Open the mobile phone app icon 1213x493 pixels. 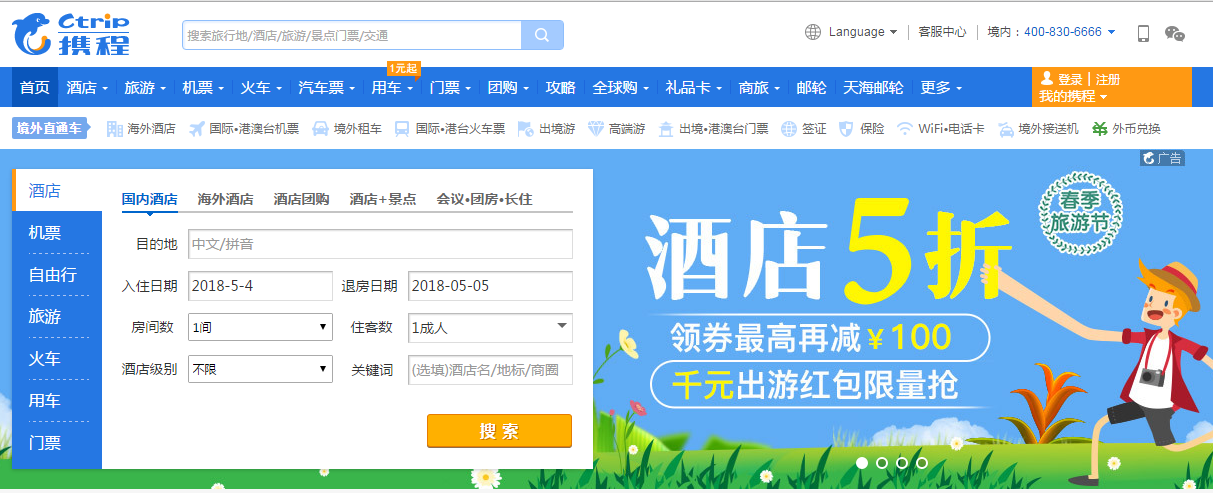click(1143, 33)
